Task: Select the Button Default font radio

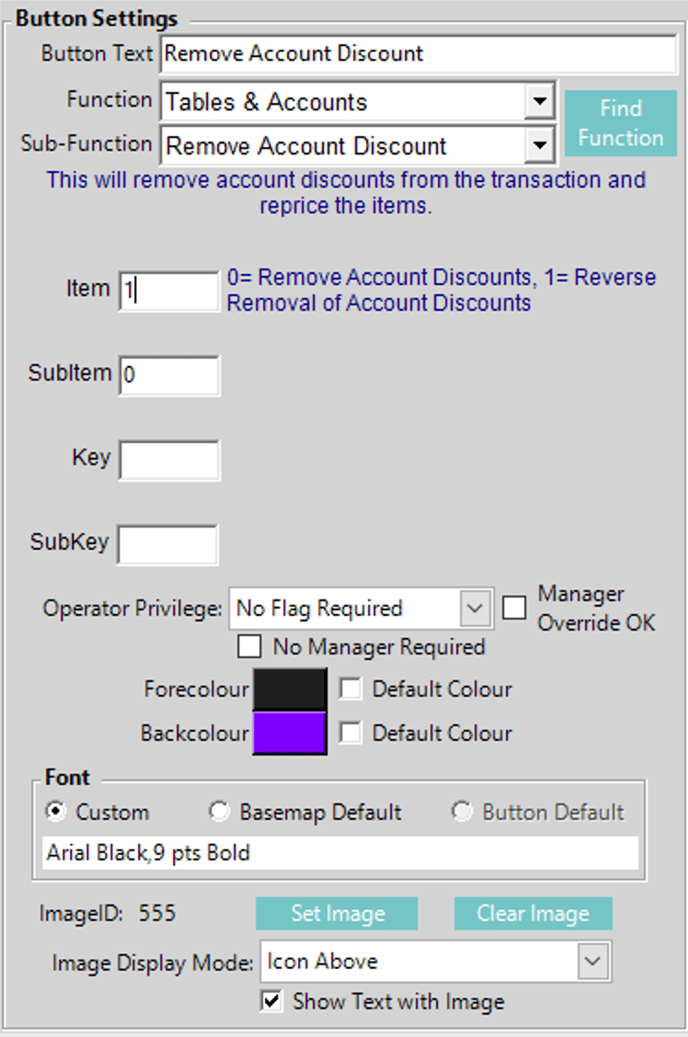Action: 462,811
